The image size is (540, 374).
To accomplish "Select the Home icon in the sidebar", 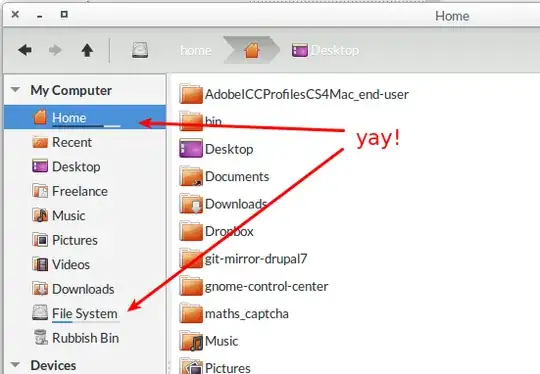I will (40, 117).
